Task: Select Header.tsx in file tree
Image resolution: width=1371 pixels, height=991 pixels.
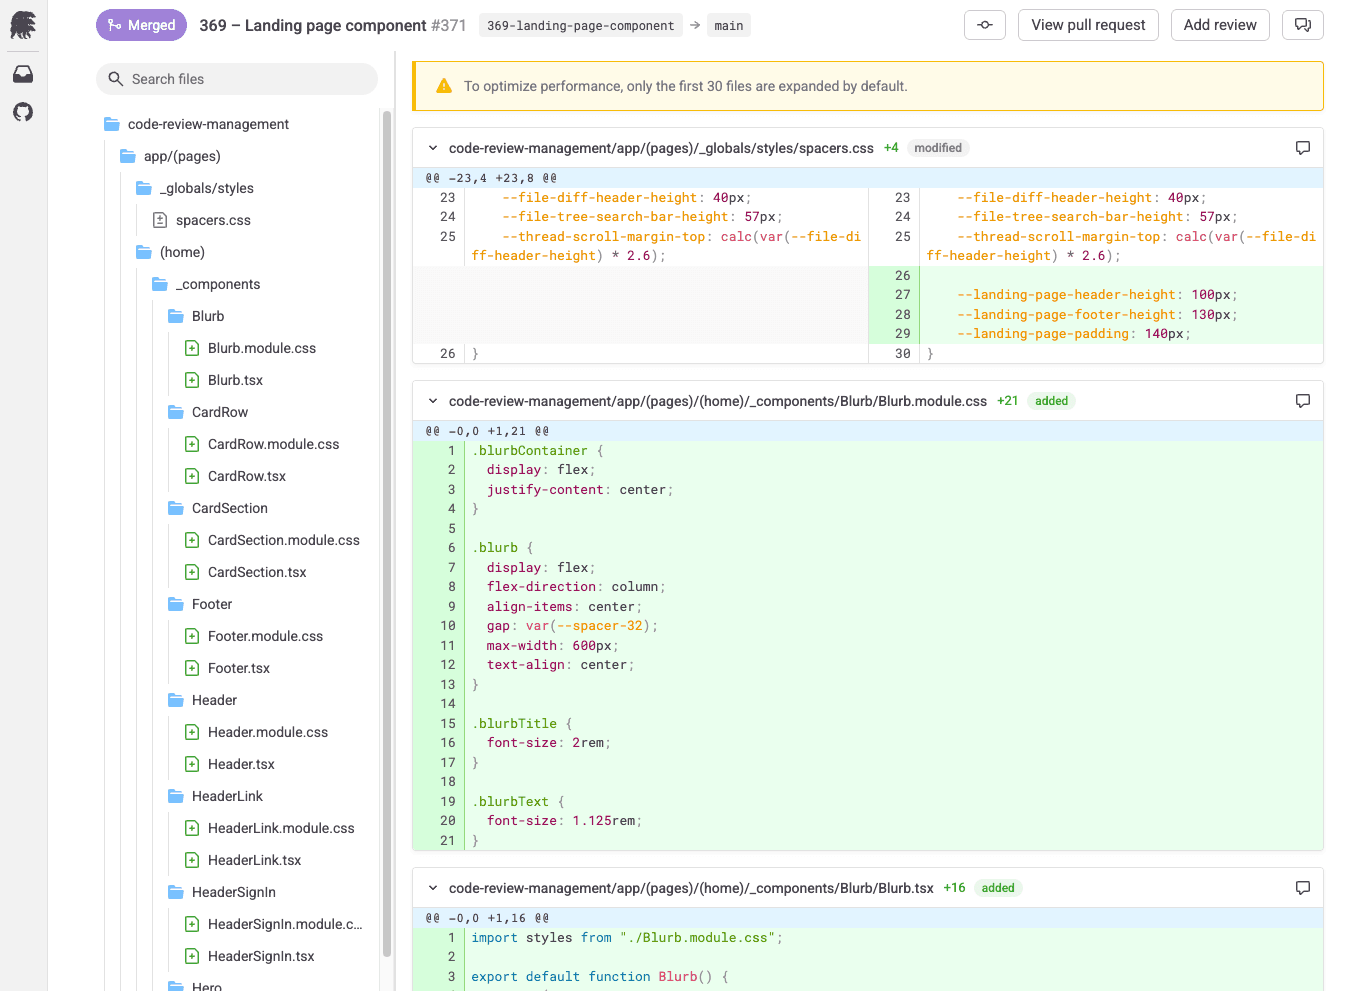Action: [231, 764]
